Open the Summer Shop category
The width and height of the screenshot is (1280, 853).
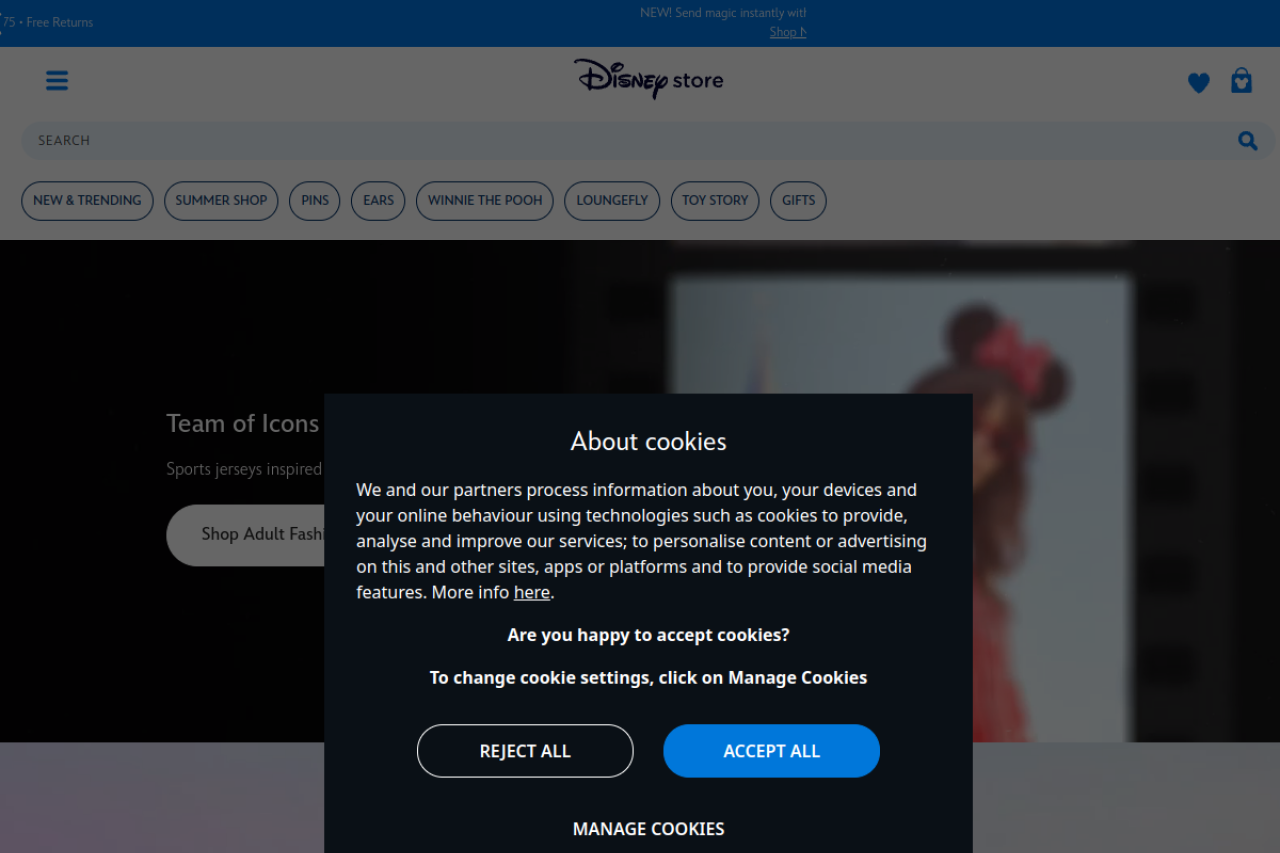click(x=221, y=201)
